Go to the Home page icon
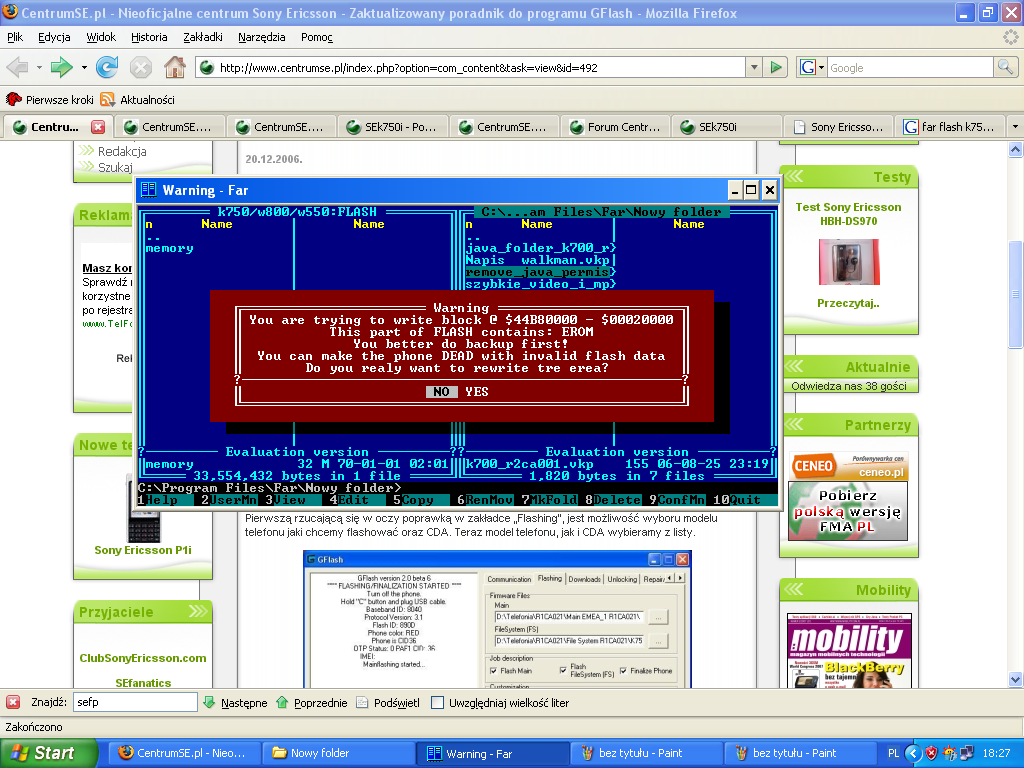The height and width of the screenshot is (768, 1024). (174, 67)
